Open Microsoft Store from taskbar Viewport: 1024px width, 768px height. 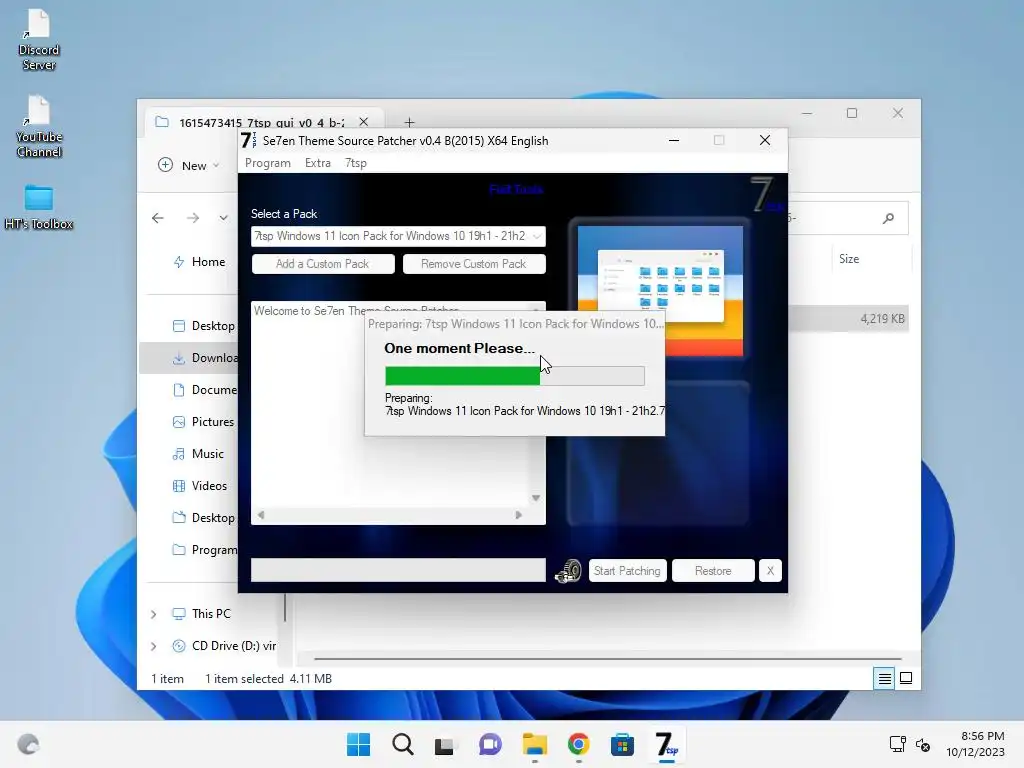[622, 744]
